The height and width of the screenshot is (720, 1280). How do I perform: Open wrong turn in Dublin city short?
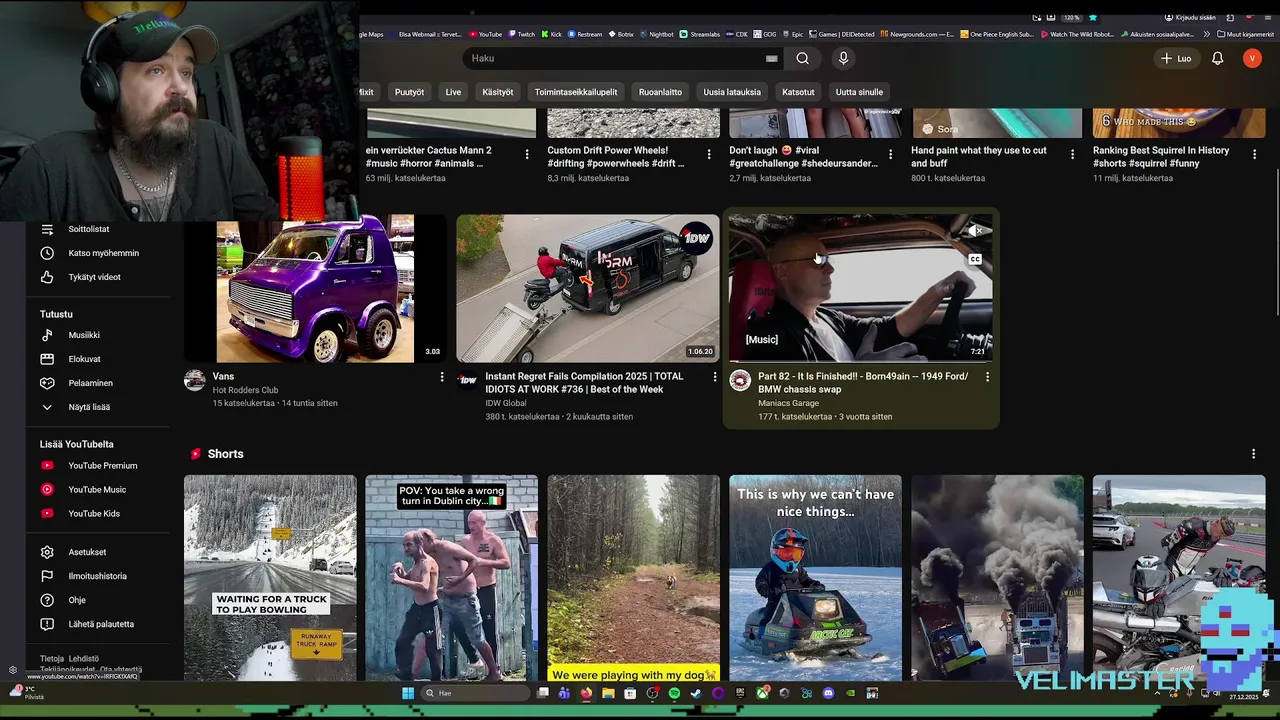pyautogui.click(x=451, y=578)
